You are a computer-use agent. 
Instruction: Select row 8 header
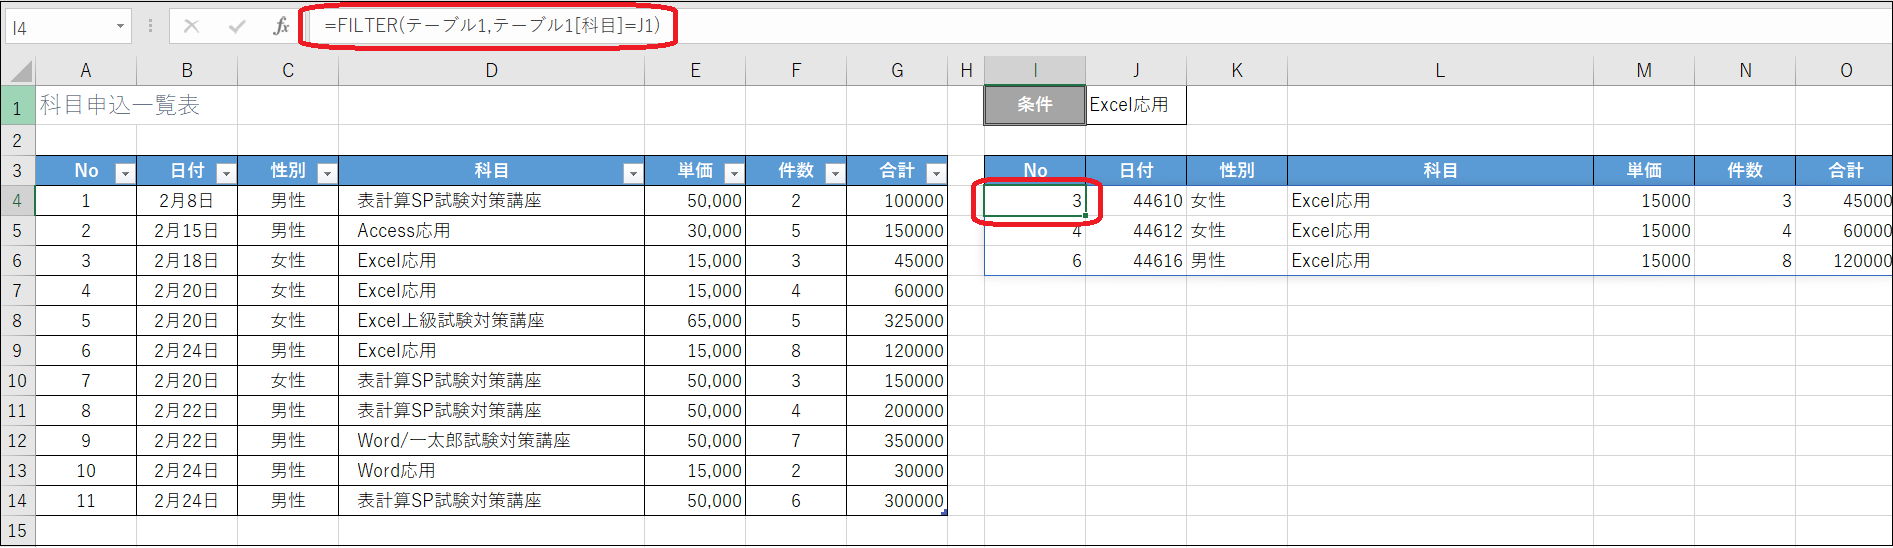click(x=17, y=321)
